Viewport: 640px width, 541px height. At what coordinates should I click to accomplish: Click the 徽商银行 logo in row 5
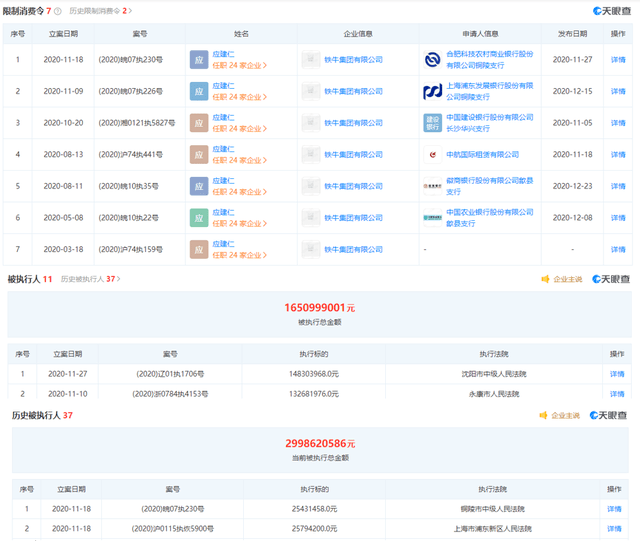pos(432,186)
